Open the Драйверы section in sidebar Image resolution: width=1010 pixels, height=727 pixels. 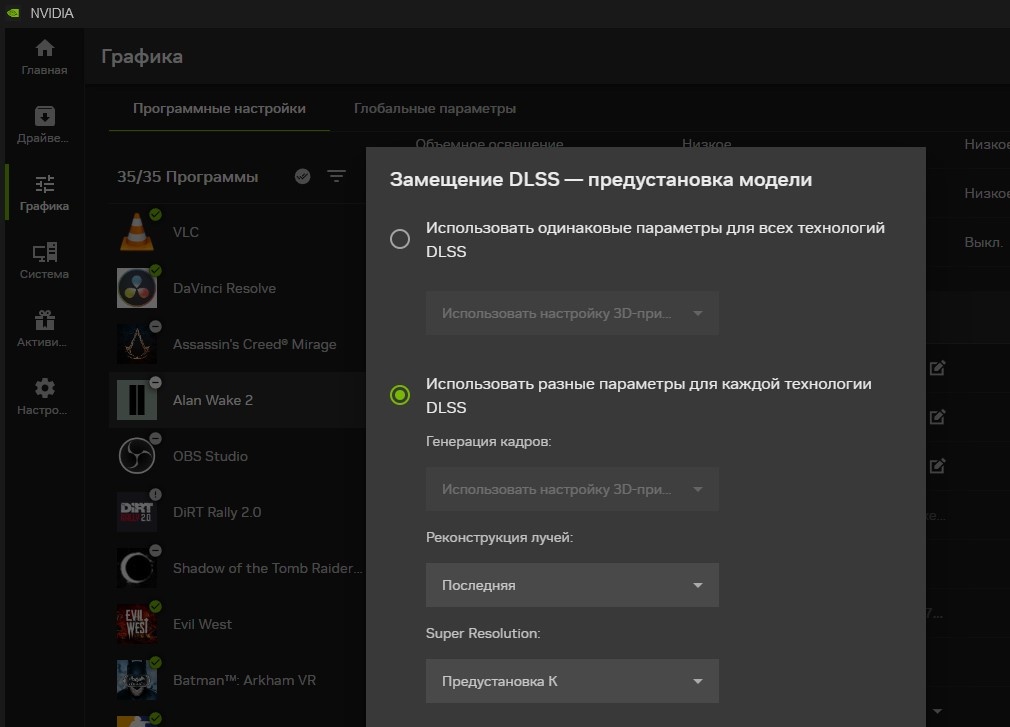click(44, 125)
